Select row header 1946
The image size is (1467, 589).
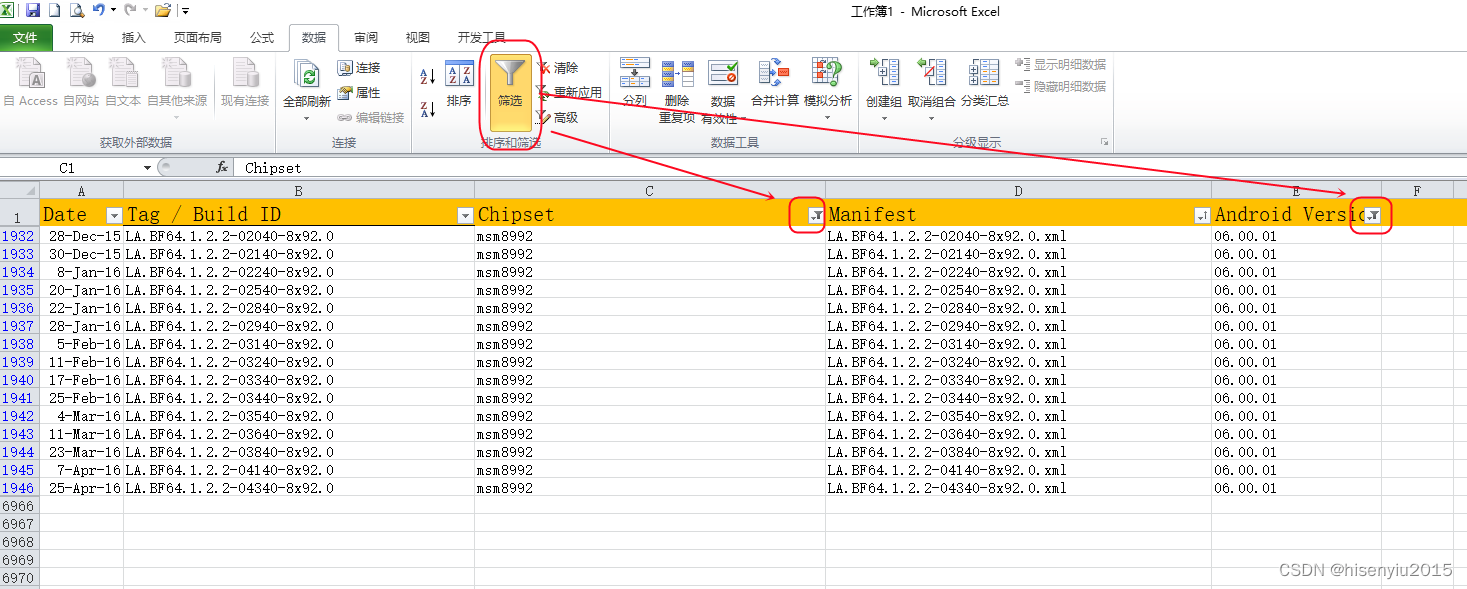point(19,488)
